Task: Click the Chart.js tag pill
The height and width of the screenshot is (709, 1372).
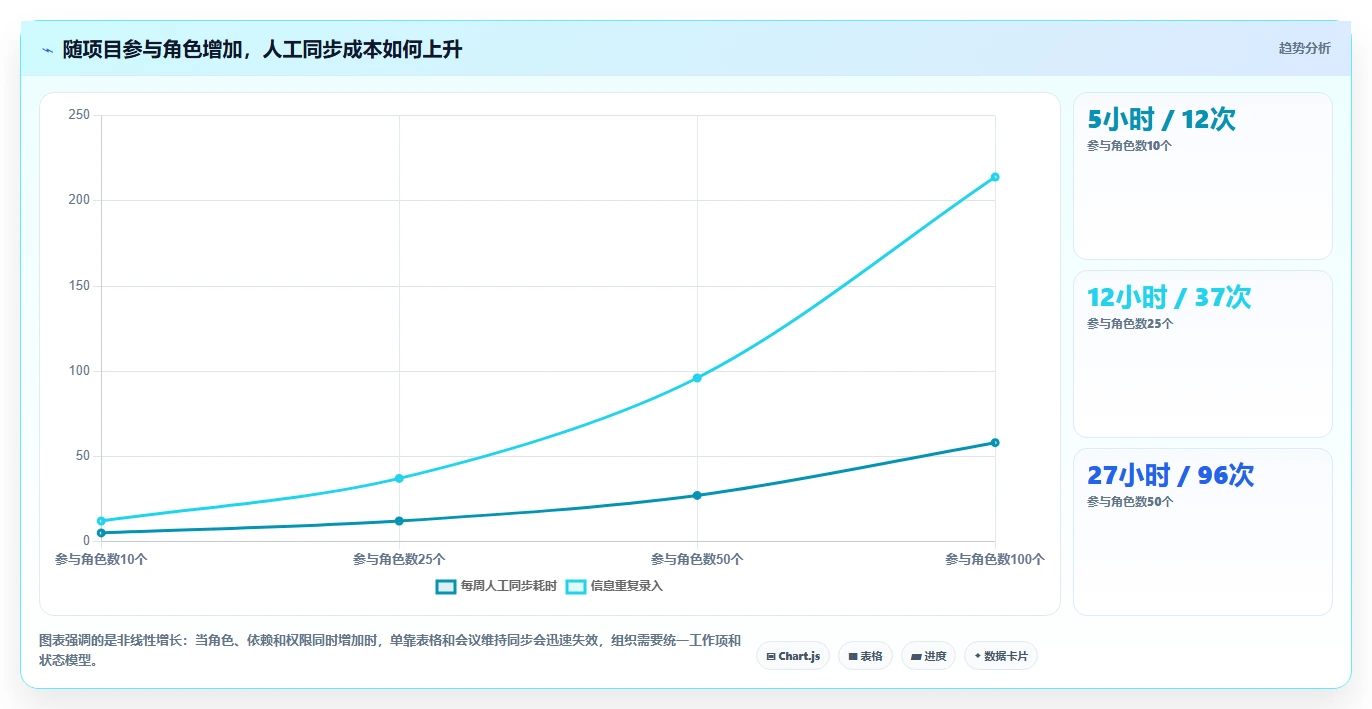Action: pos(793,656)
